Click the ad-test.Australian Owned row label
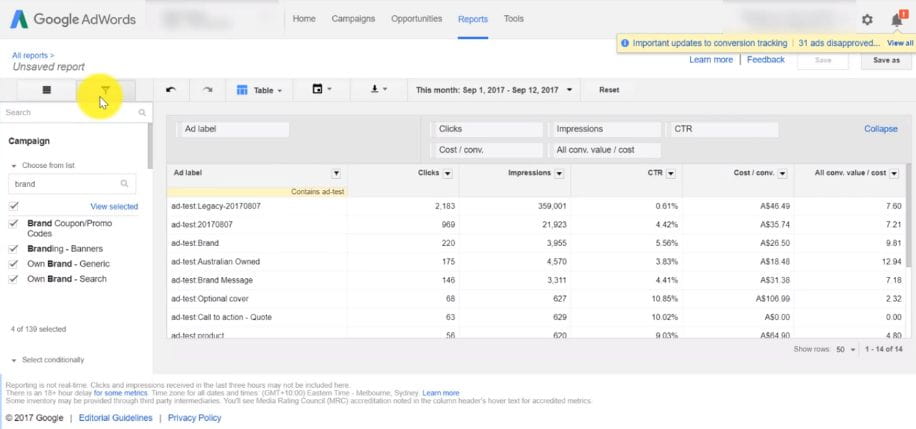Image resolution: width=916 pixels, height=429 pixels. (x=216, y=262)
